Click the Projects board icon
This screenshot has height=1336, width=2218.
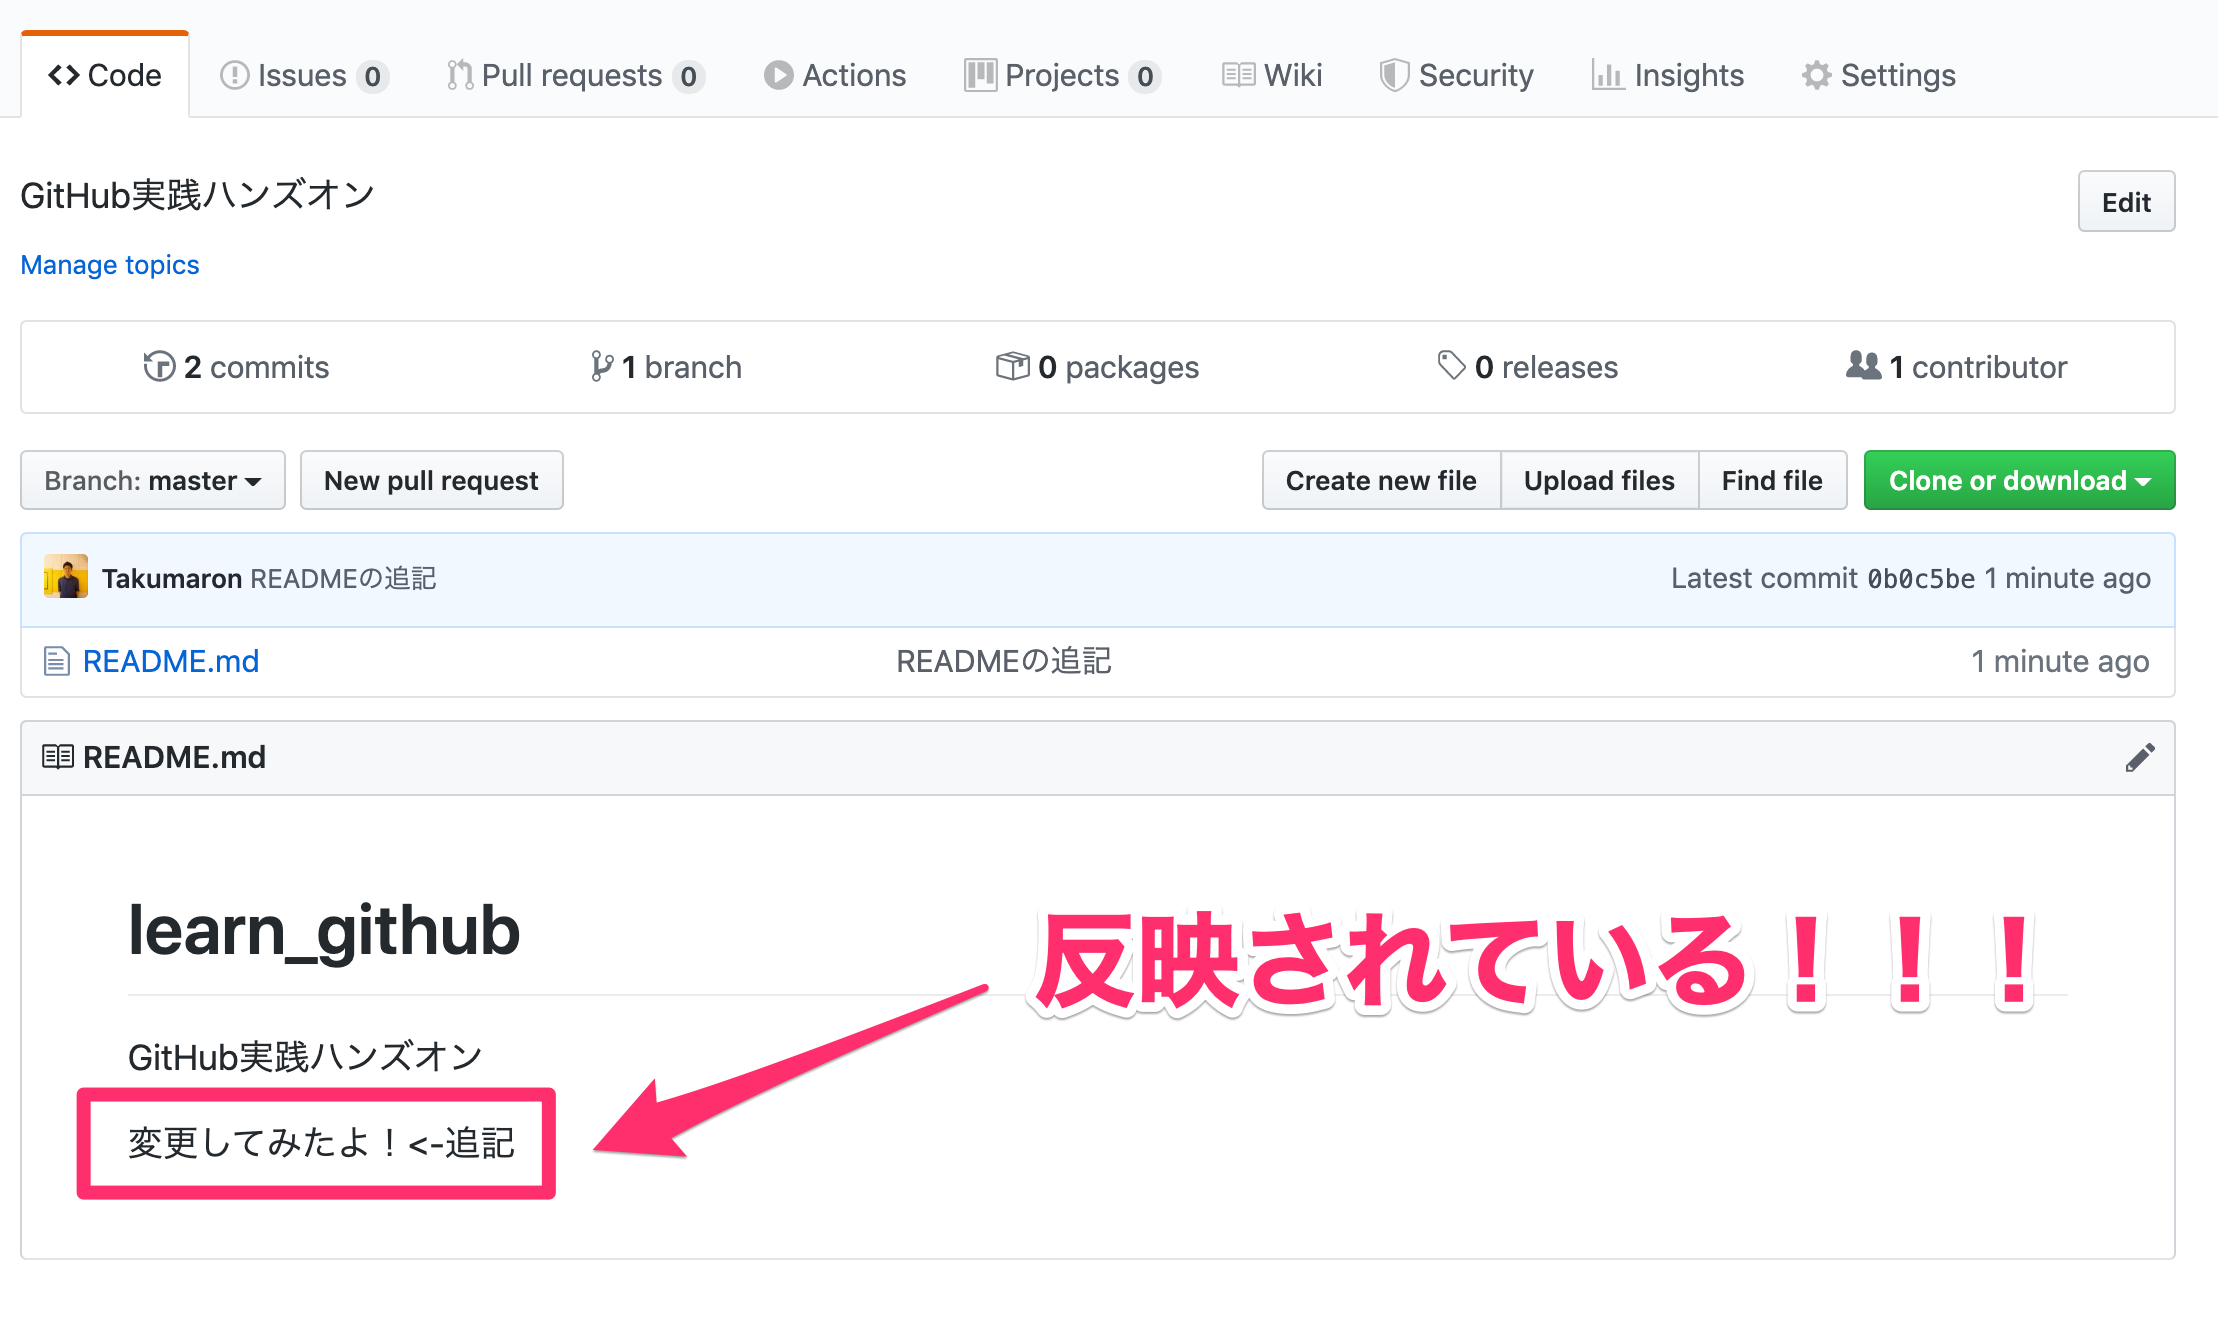click(980, 75)
